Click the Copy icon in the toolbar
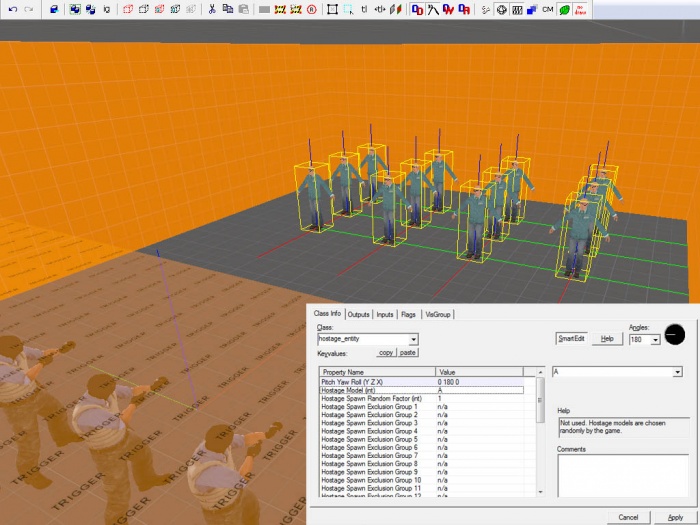Image resolution: width=700 pixels, height=525 pixels. 228,10
